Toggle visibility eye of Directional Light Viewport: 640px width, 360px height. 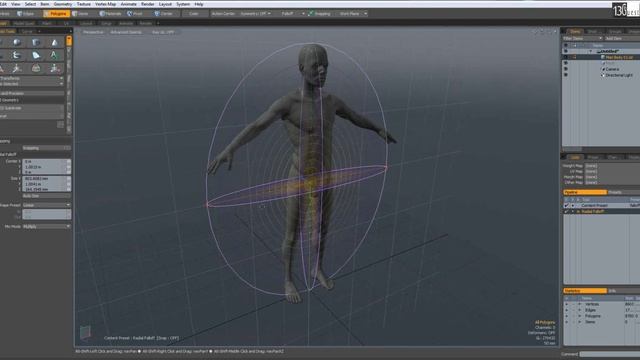point(566,75)
